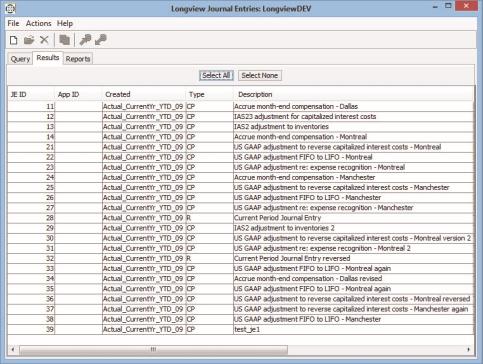Click the horizontal scrollbar thumb
Image resolution: width=483 pixels, height=364 pixels.
click(153, 349)
